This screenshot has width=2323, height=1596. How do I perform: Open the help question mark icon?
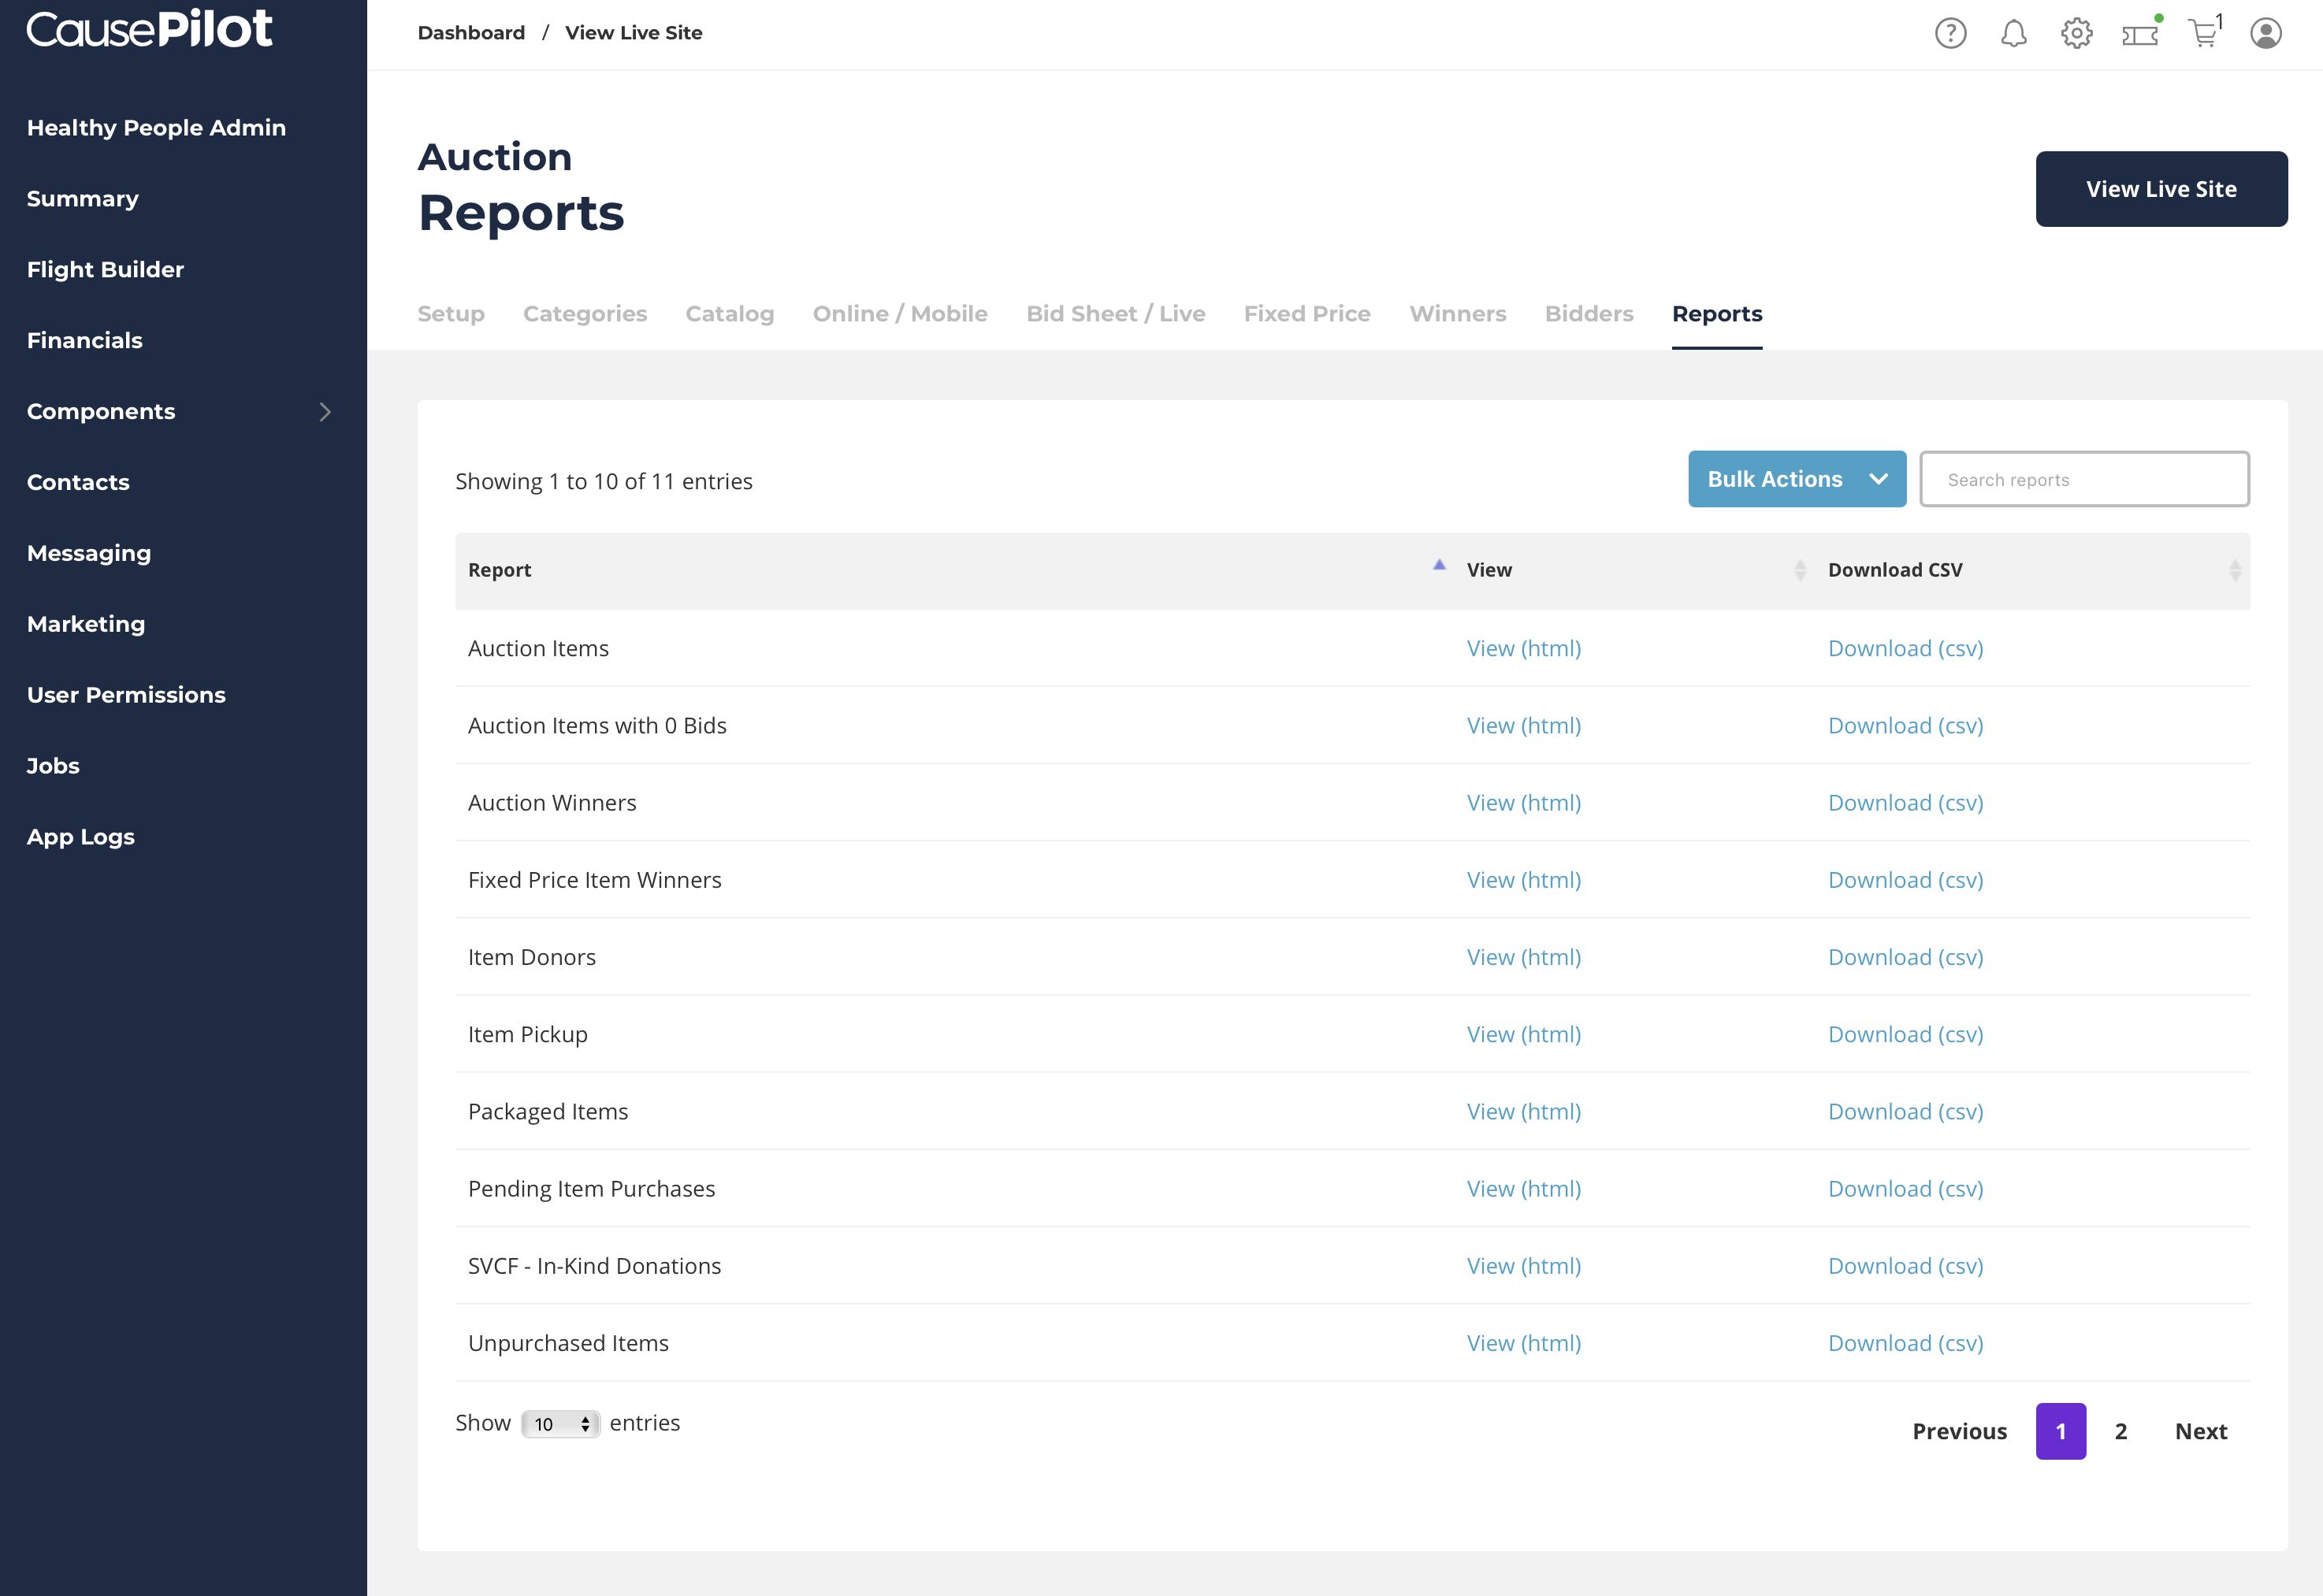click(1950, 34)
